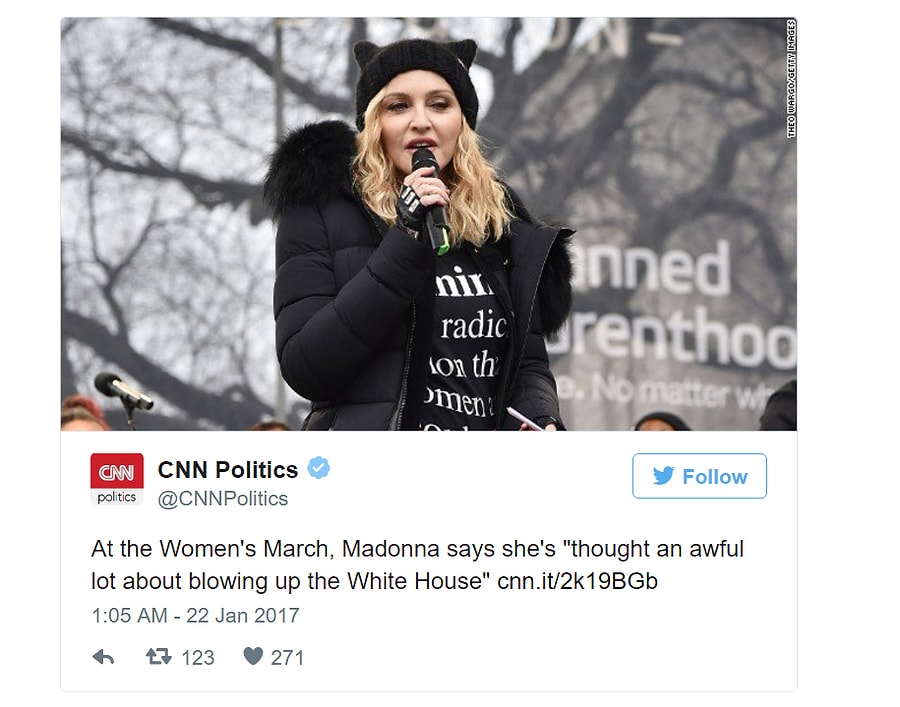Click the "politics" label under the CNN logo
Screen dimensions: 900x707
[117, 497]
